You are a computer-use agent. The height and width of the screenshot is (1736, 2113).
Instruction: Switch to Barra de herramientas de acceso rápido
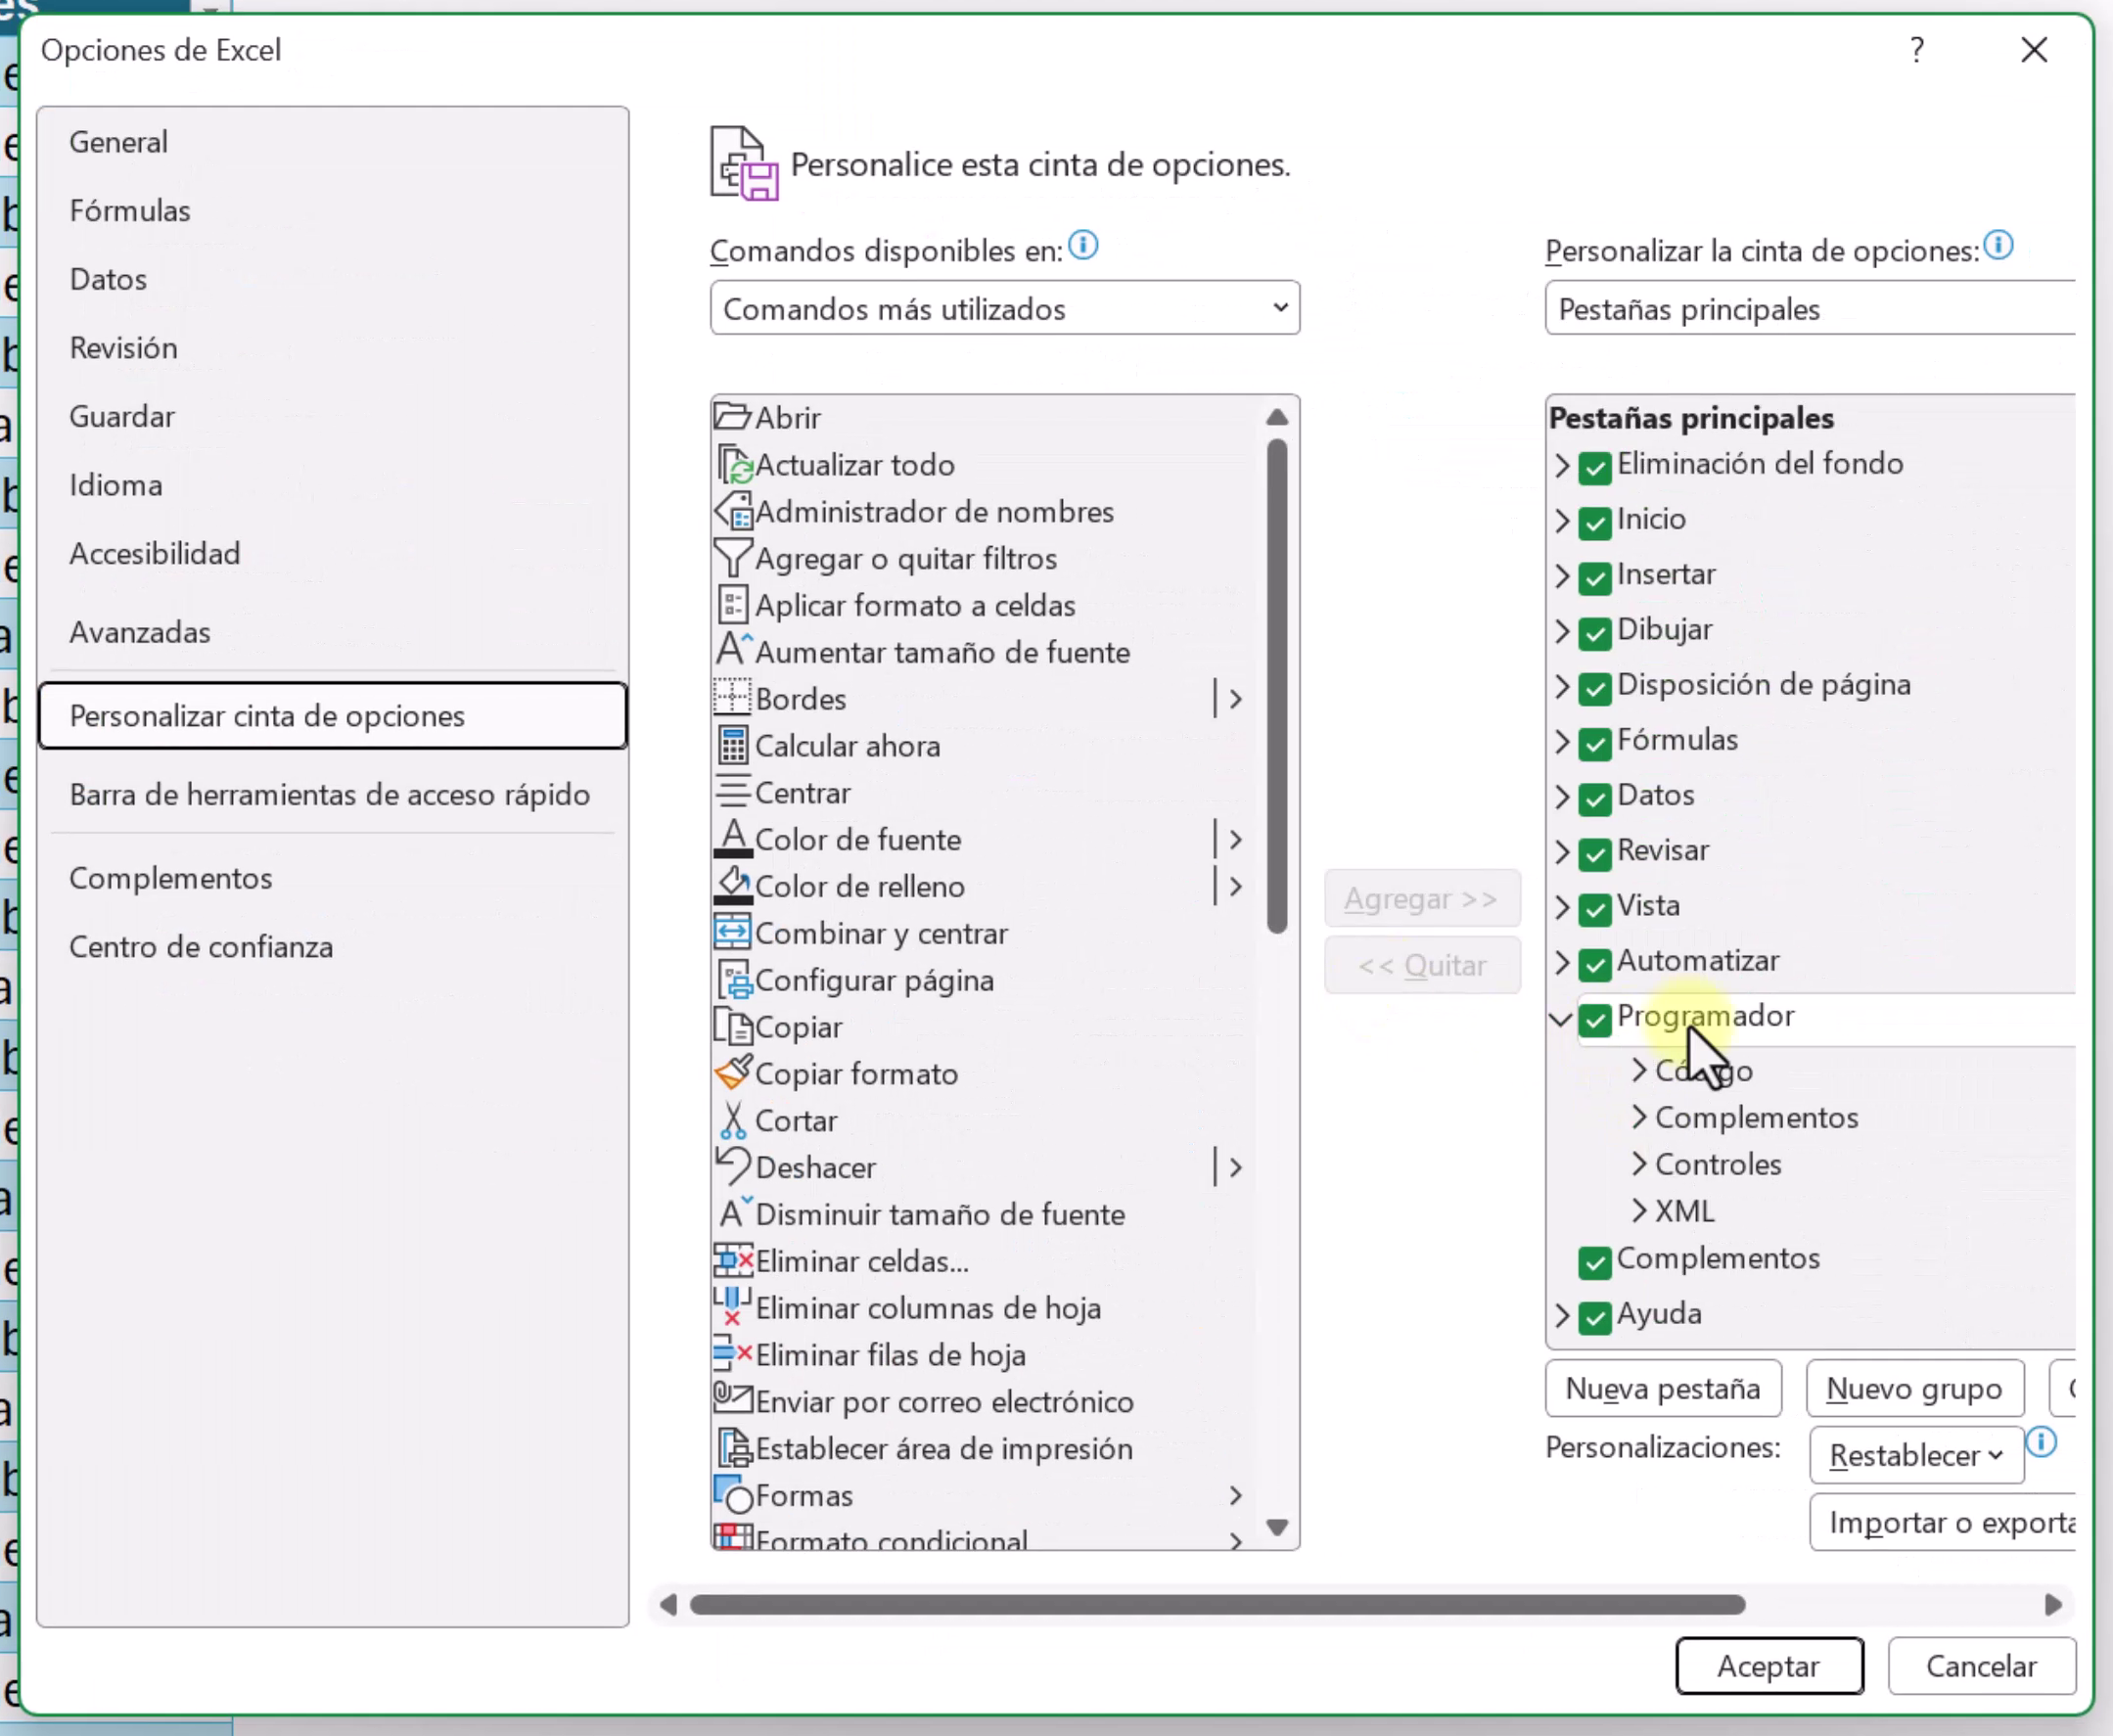click(329, 794)
